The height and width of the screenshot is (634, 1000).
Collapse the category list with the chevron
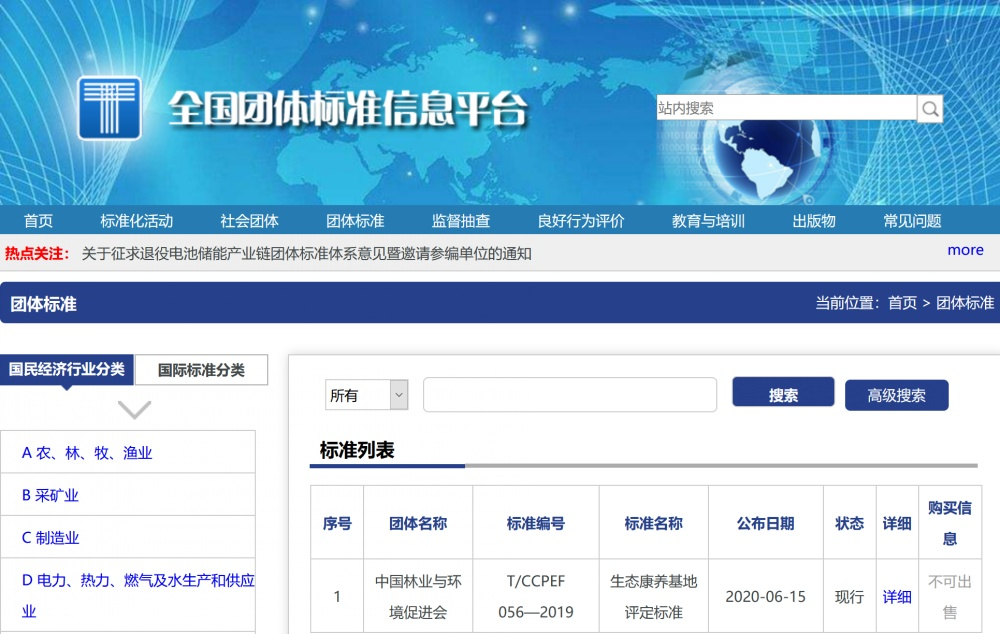pos(135,409)
